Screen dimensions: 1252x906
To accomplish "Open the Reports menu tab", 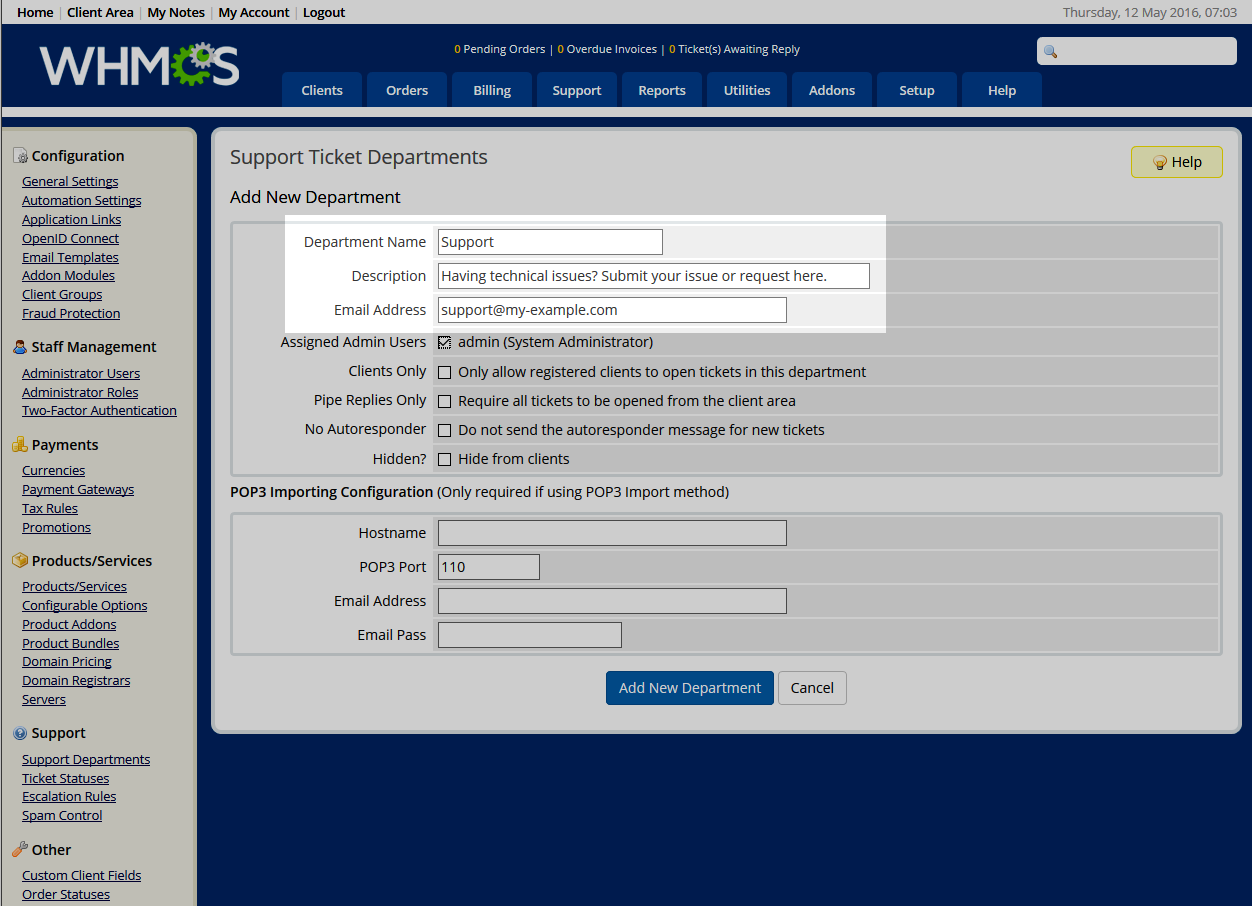I will [662, 90].
